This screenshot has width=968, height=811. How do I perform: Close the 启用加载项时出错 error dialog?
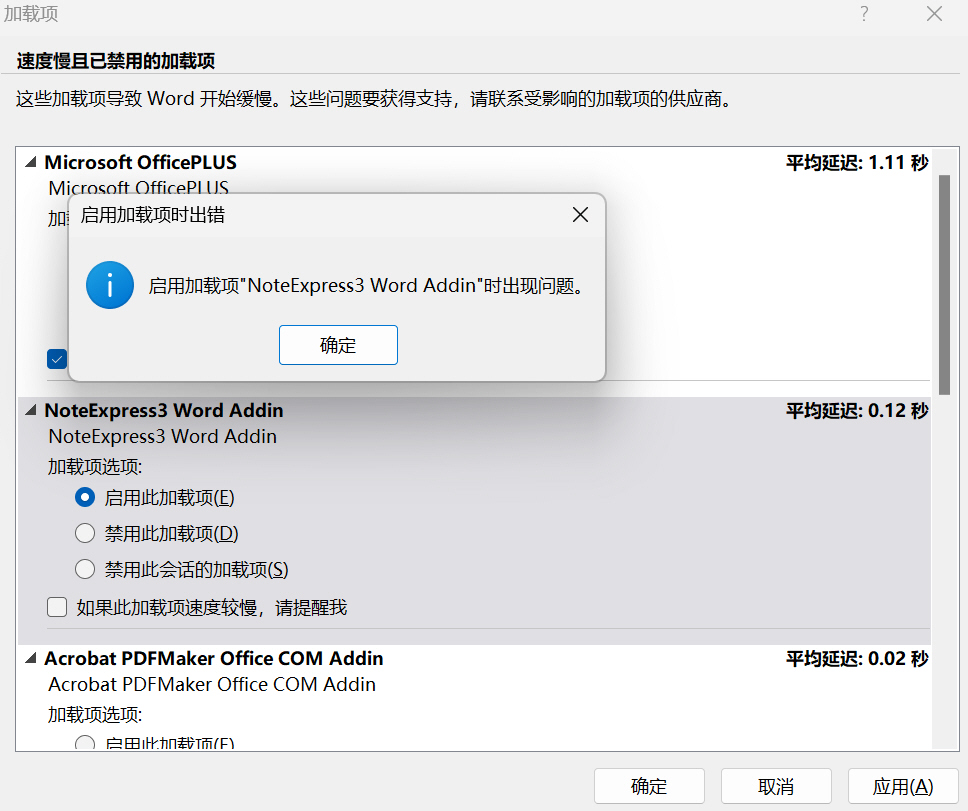[580, 215]
